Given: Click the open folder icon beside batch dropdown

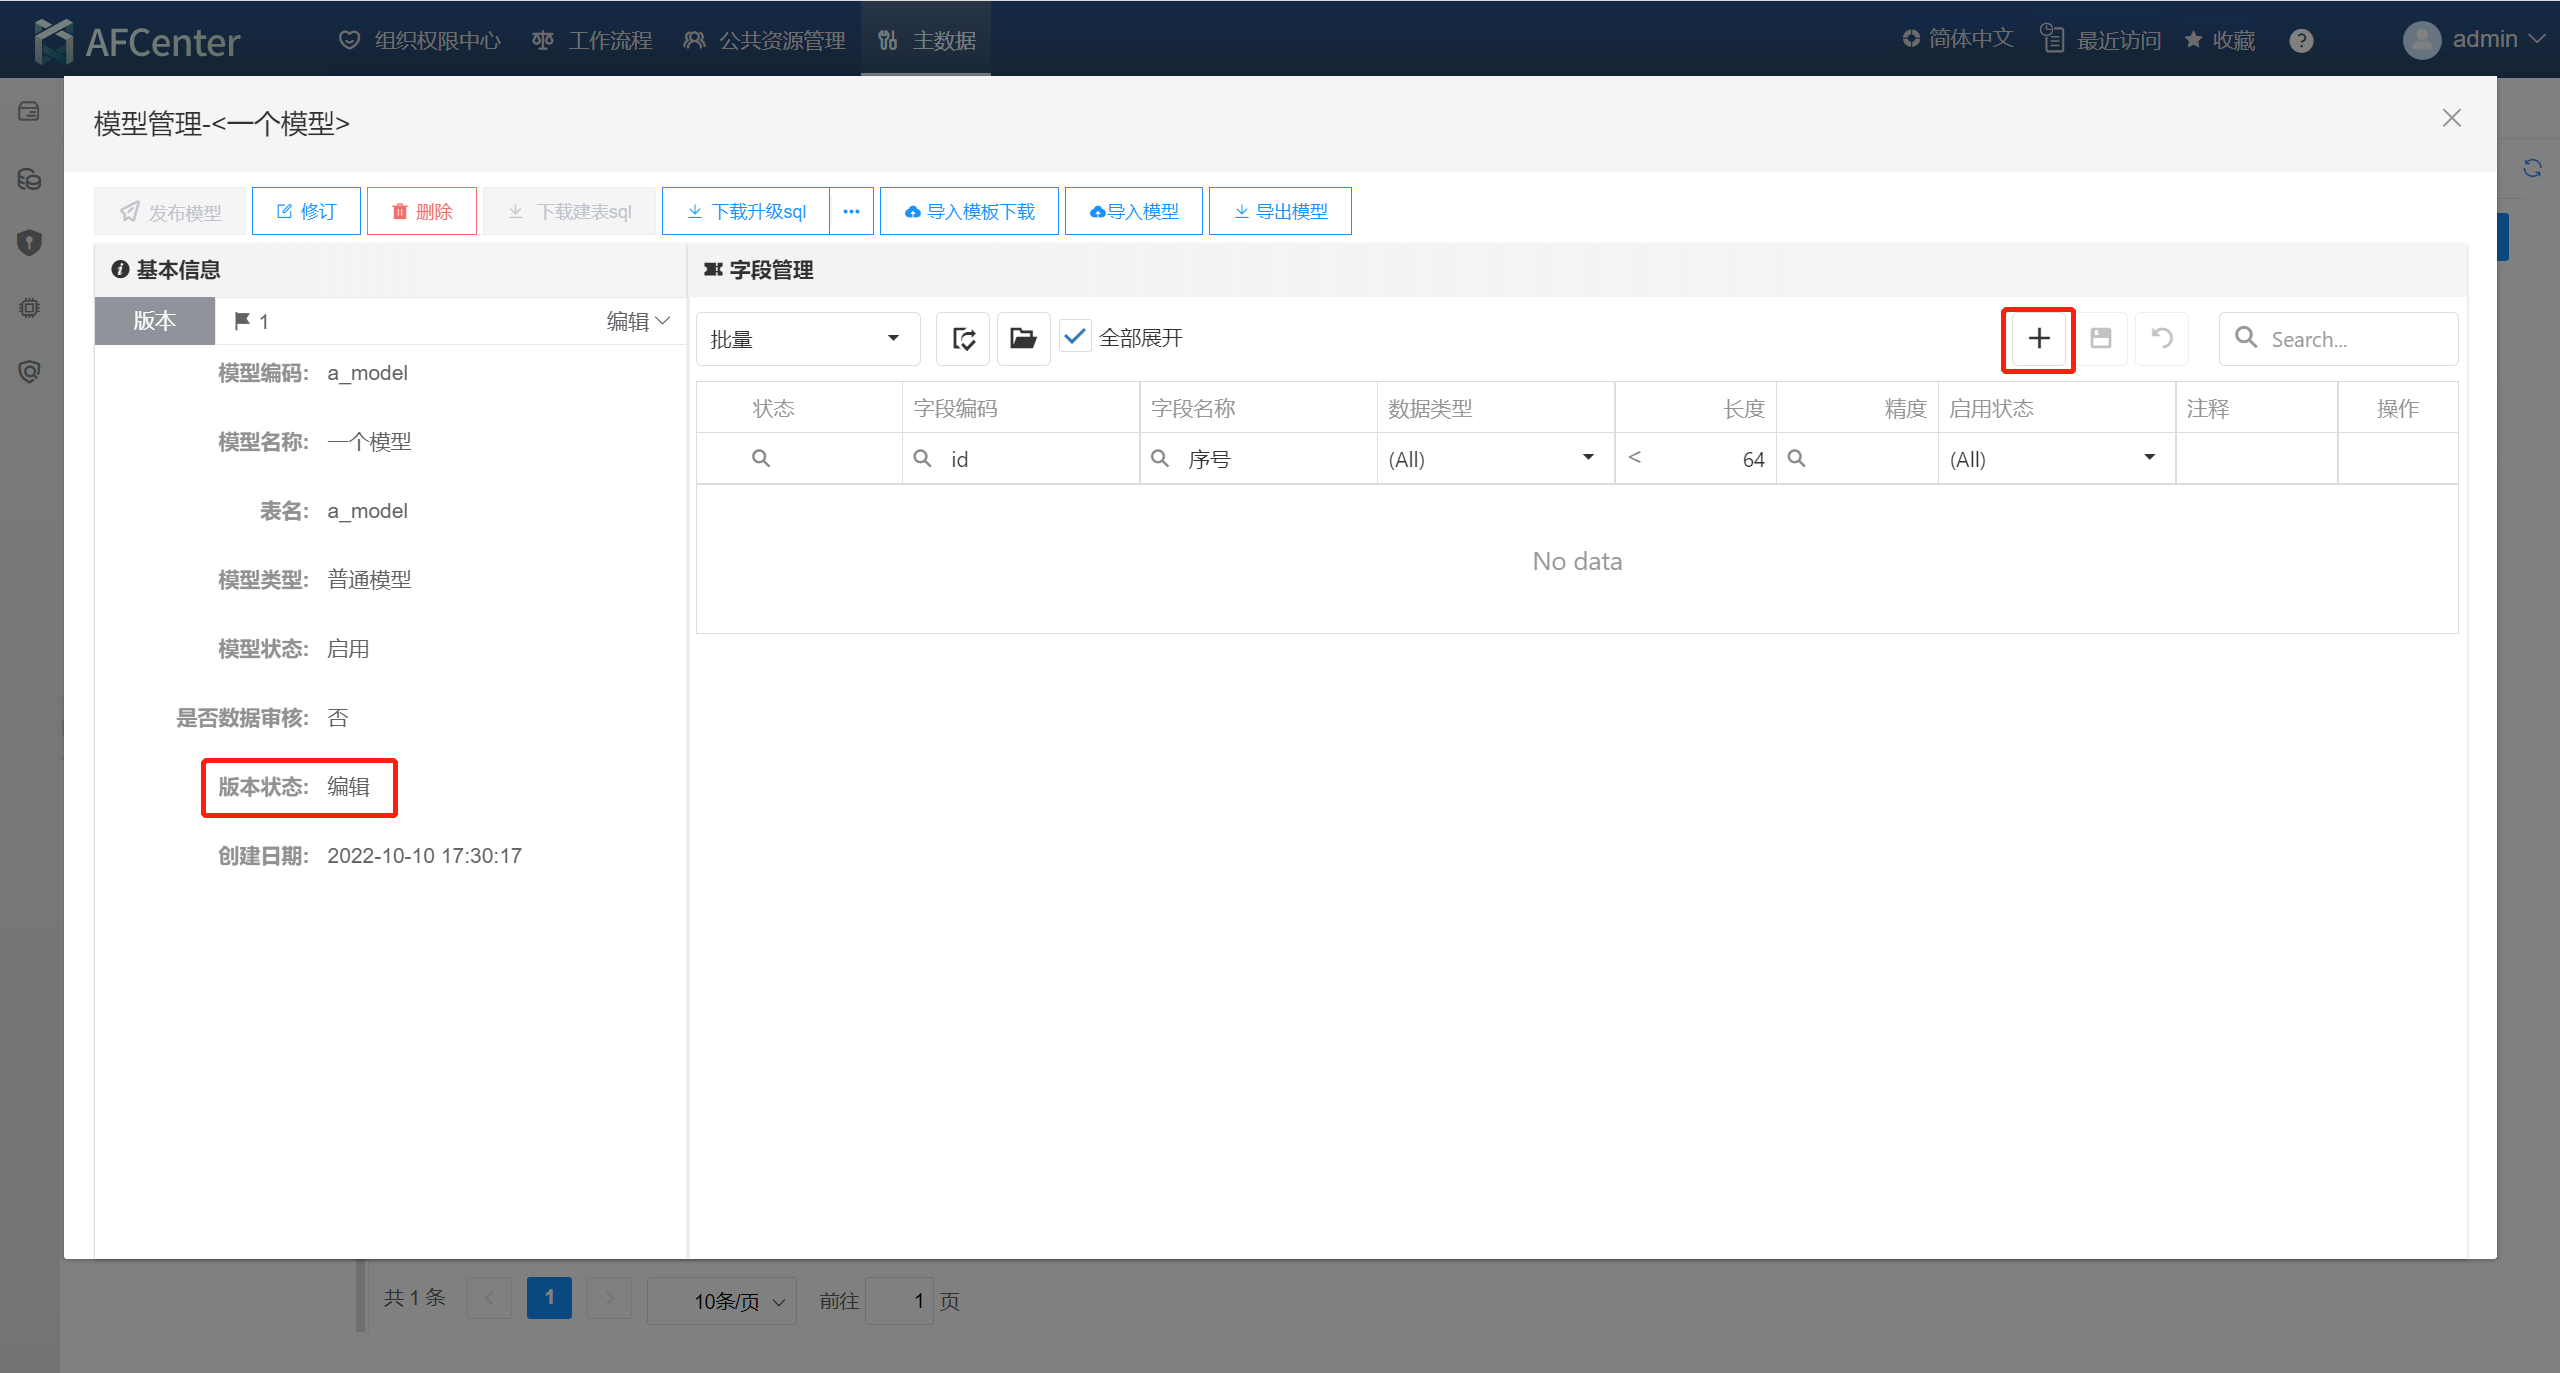Looking at the screenshot, I should click(1023, 339).
